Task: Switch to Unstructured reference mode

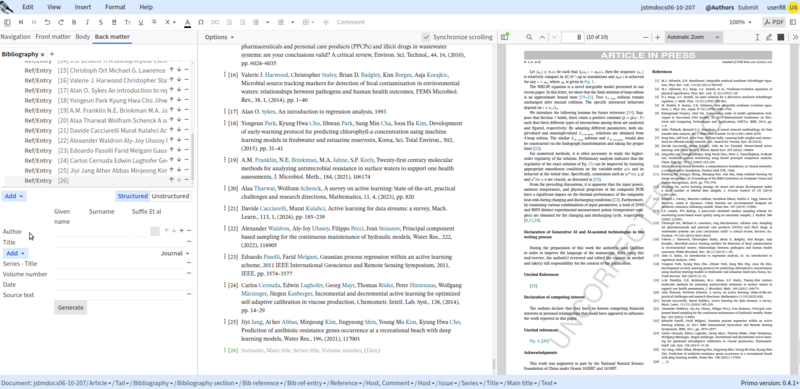Action: pos(170,196)
